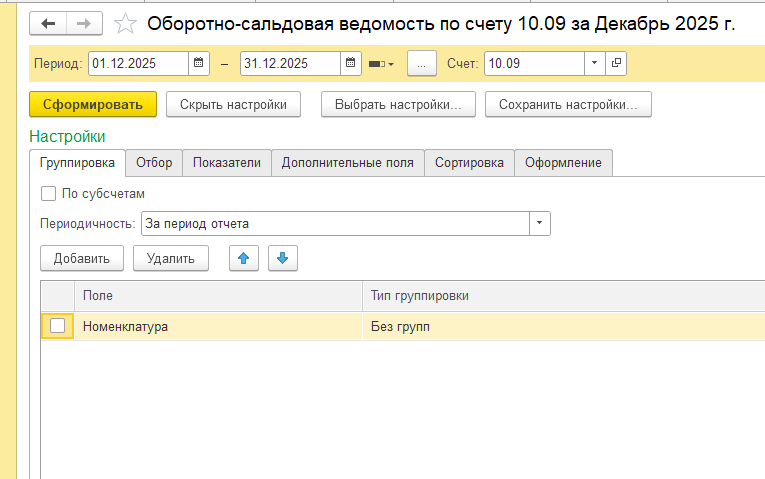The height and width of the screenshot is (479, 765).
Task: Open calendar for the start date 01.12.2025
Action: (199, 63)
